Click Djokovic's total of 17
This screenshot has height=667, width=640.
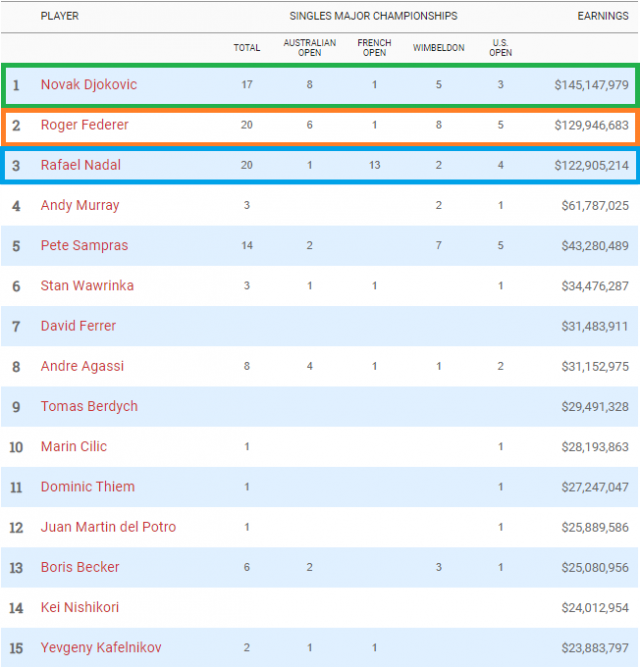(247, 85)
